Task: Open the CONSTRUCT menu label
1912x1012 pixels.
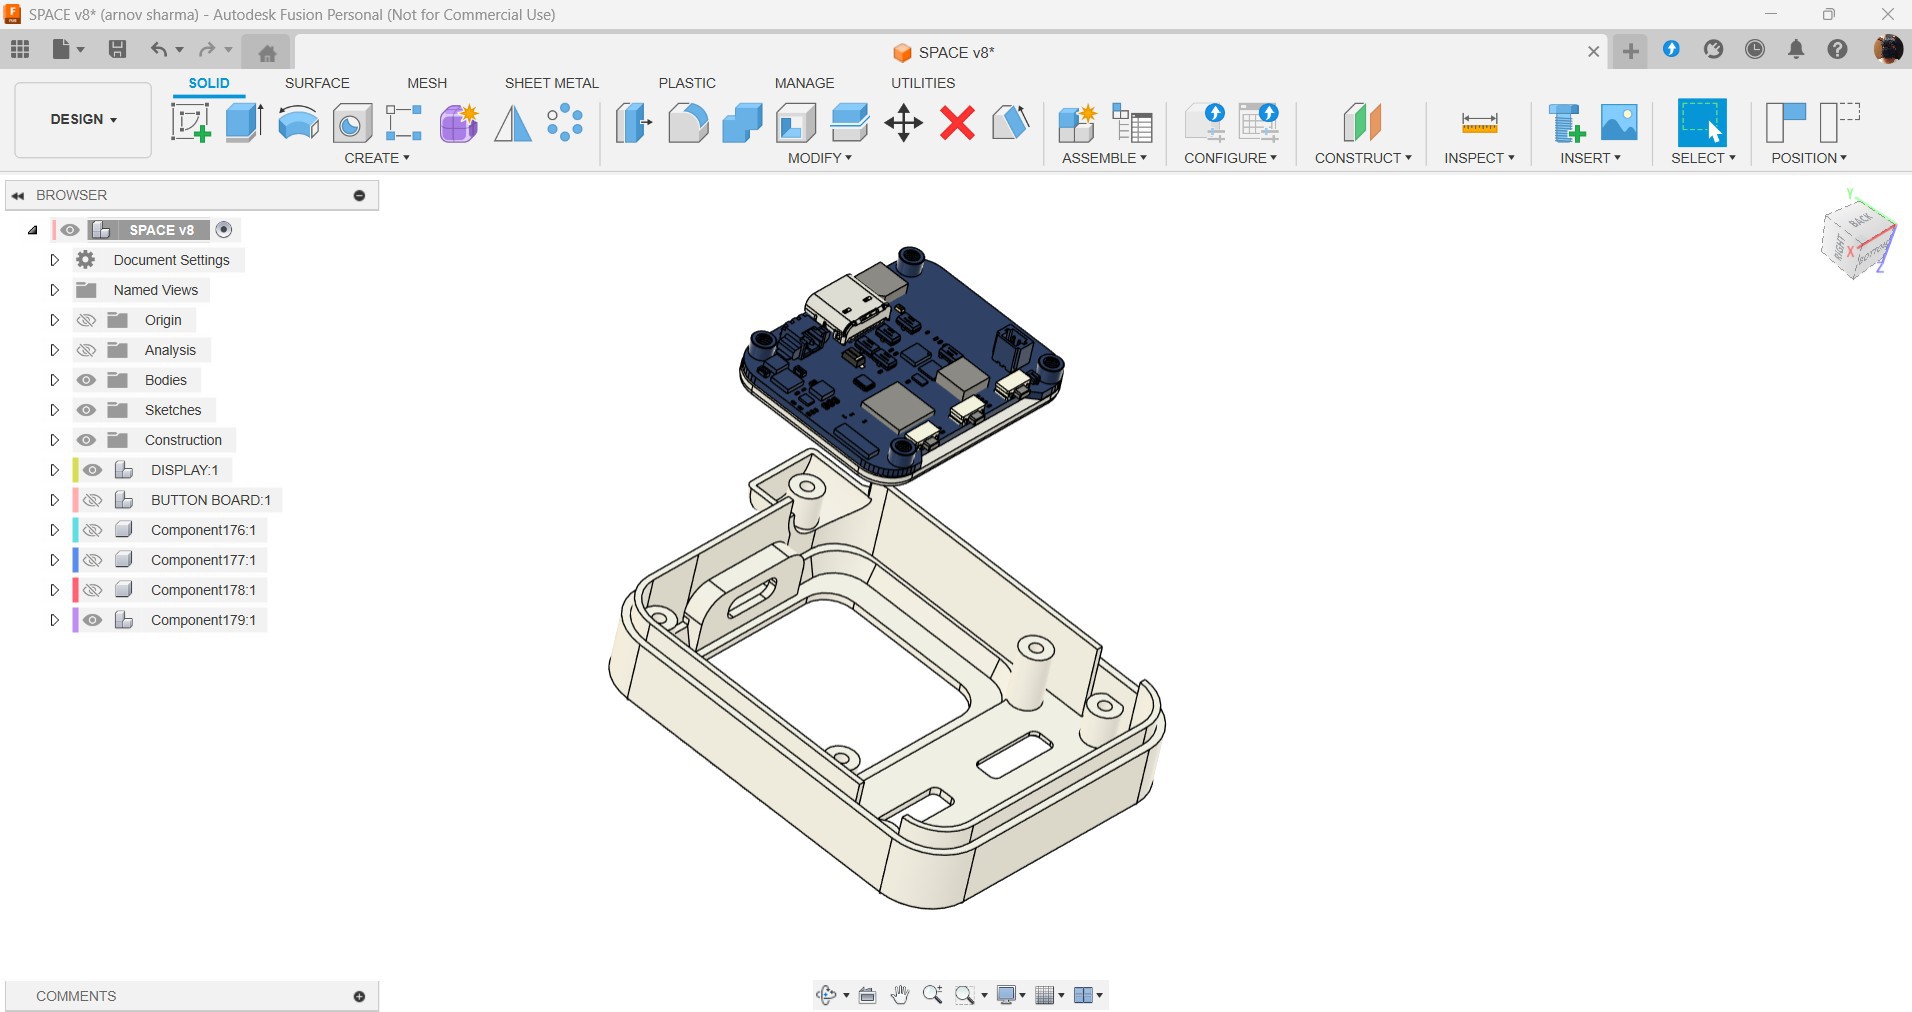Action: tap(1362, 158)
